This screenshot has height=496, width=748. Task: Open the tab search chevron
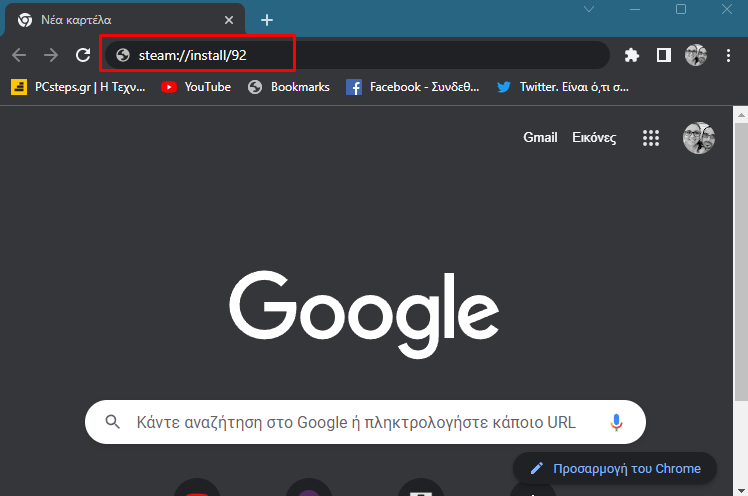[x=589, y=9]
